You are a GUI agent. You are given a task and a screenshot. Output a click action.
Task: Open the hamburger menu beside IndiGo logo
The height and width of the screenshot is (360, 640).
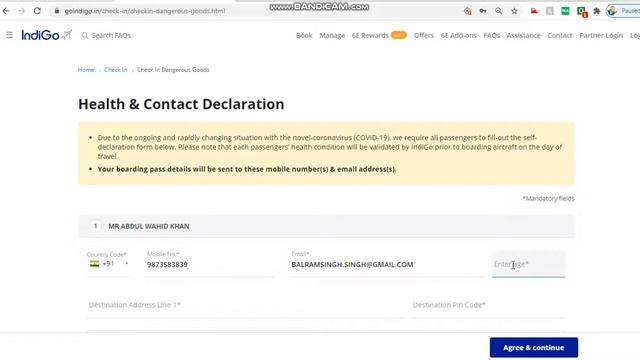pyautogui.click(x=9, y=35)
